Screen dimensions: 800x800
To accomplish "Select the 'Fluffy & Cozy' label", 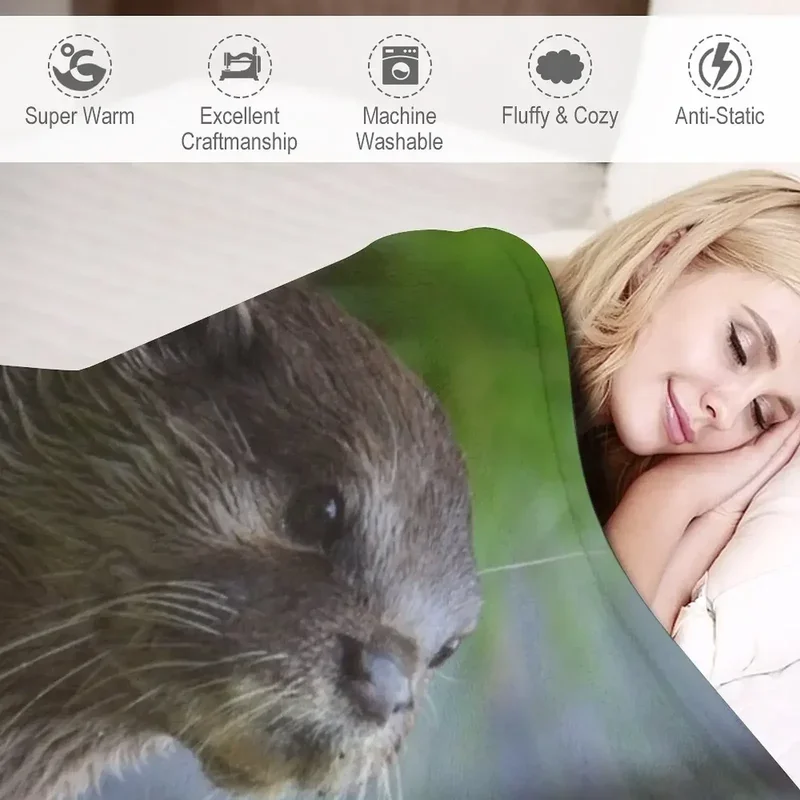I will coord(560,116).
